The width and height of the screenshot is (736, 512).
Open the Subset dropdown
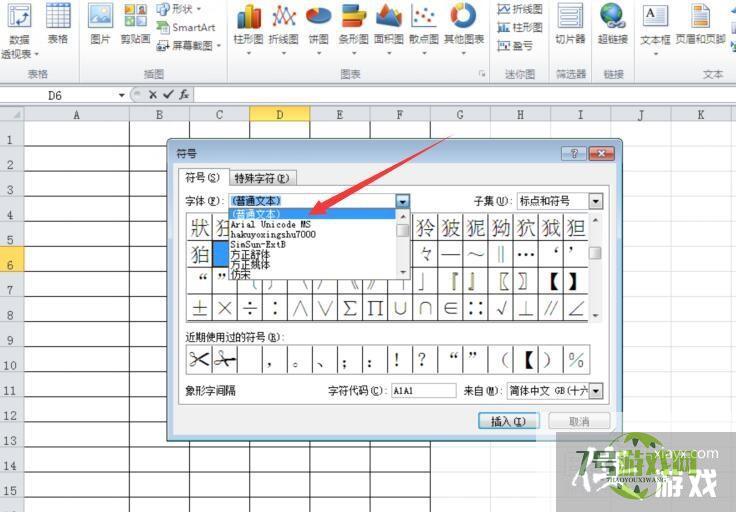[x=596, y=201]
